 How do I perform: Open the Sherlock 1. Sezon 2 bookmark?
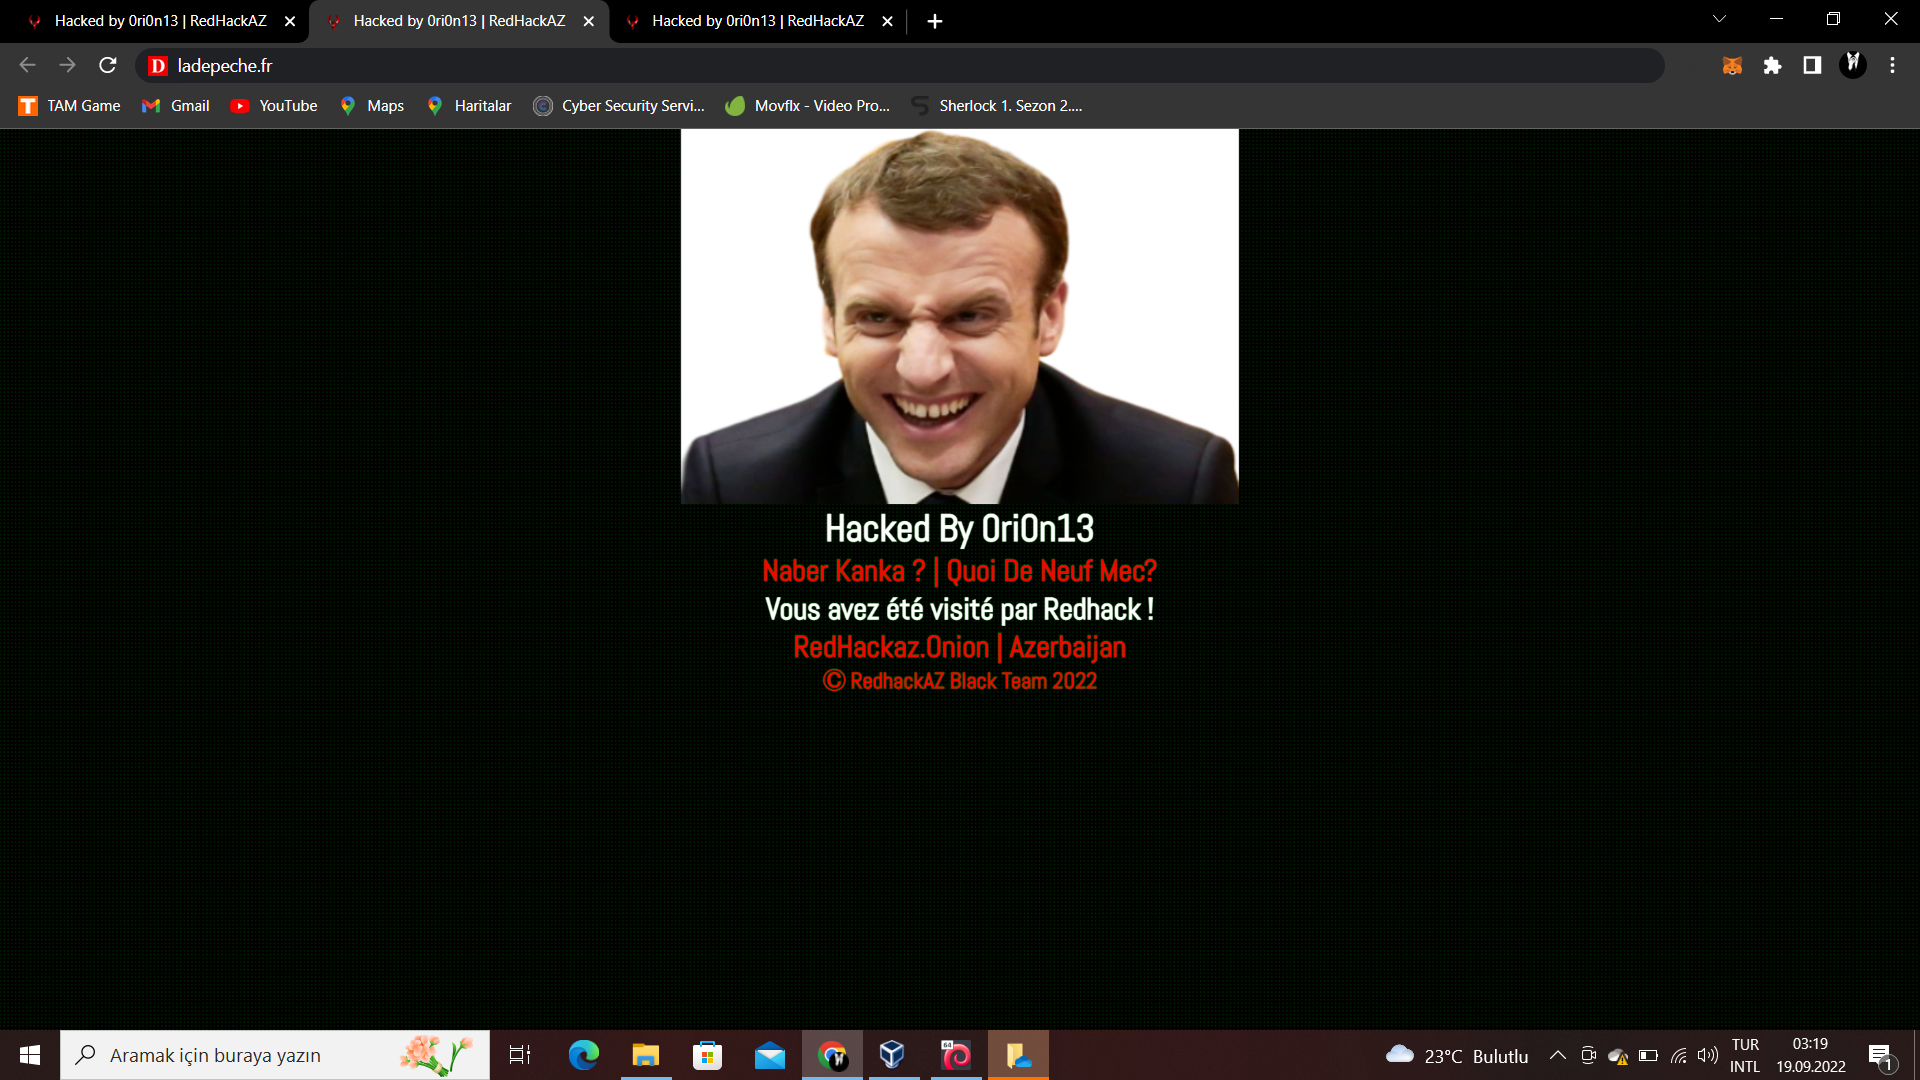point(997,106)
